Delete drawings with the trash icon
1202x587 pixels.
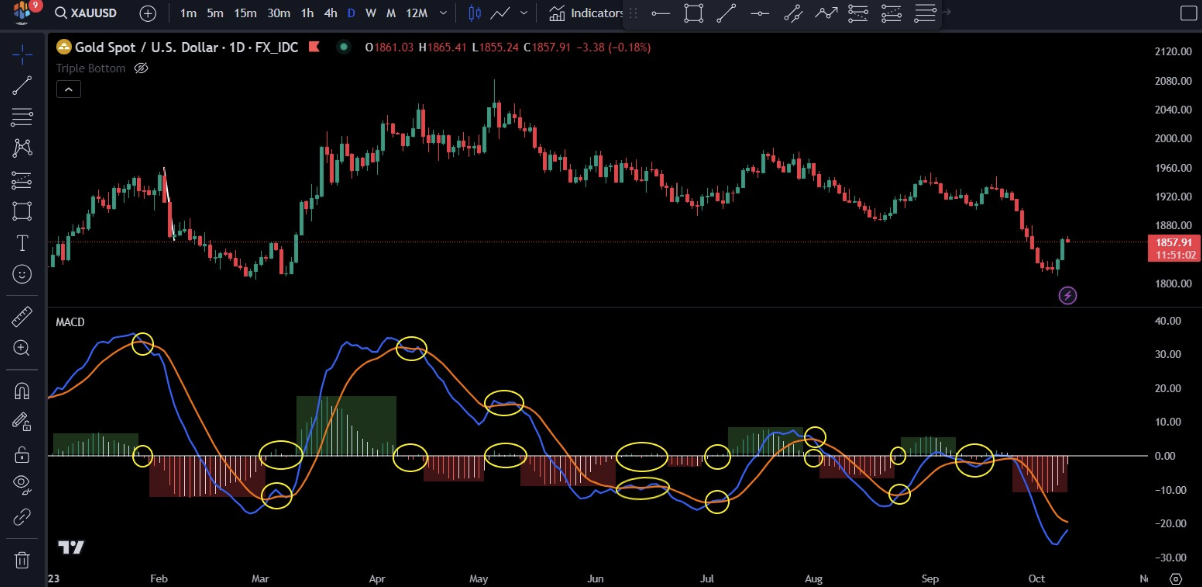[21, 559]
